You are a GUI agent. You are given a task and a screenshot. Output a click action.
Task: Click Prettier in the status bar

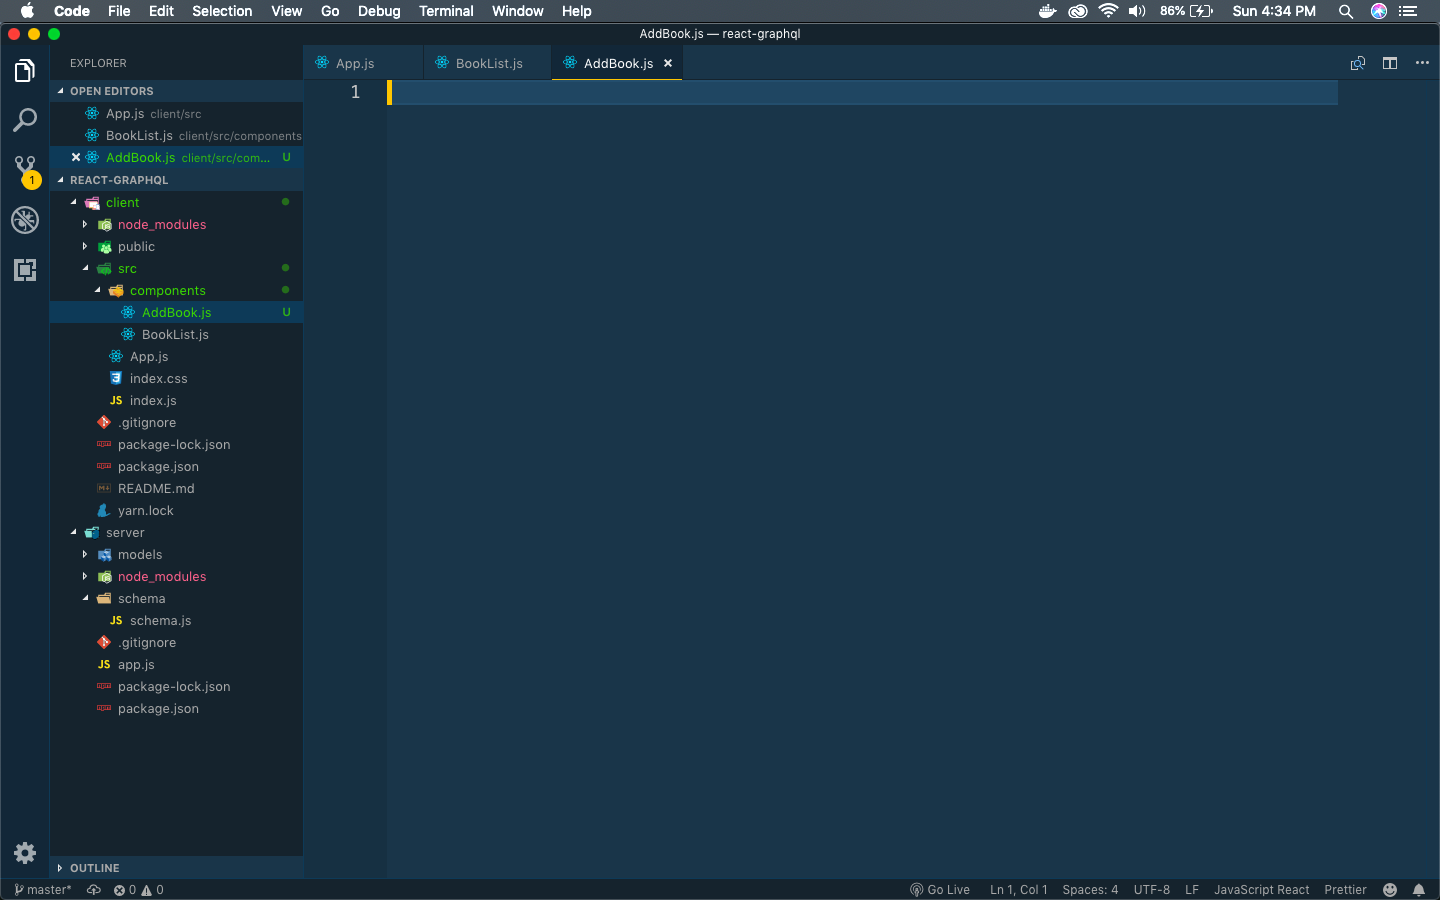1345,890
